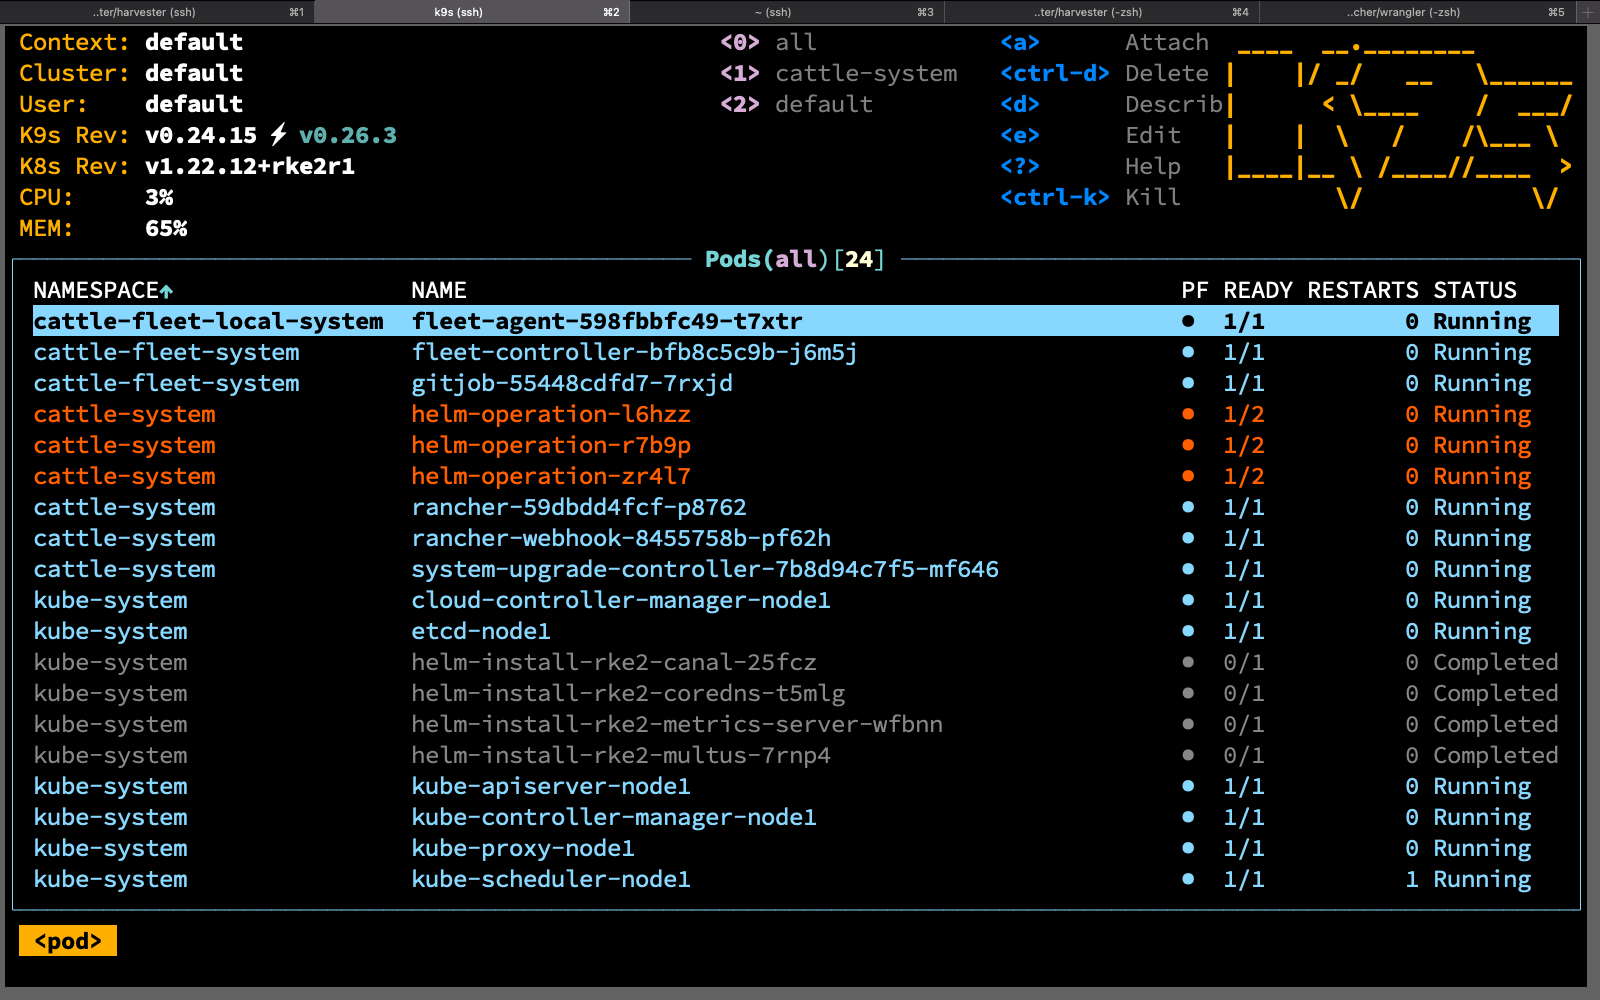Select the rancher-webhook-8455758b-pf62h pod

[x=621, y=538]
